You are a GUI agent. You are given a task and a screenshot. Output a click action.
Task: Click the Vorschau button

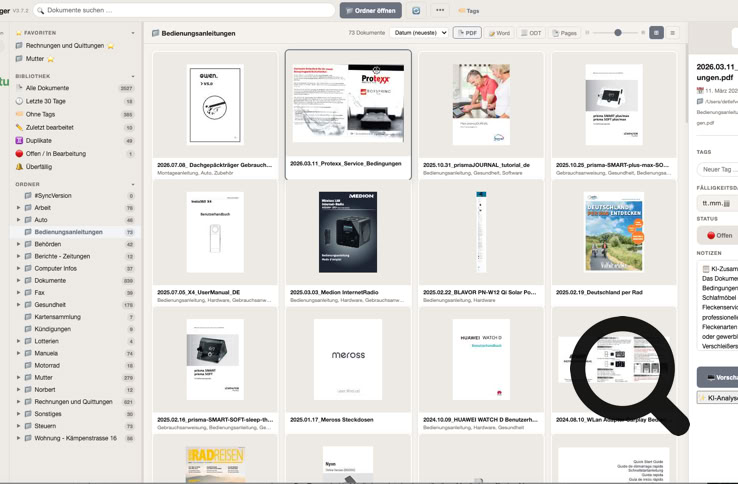click(718, 377)
